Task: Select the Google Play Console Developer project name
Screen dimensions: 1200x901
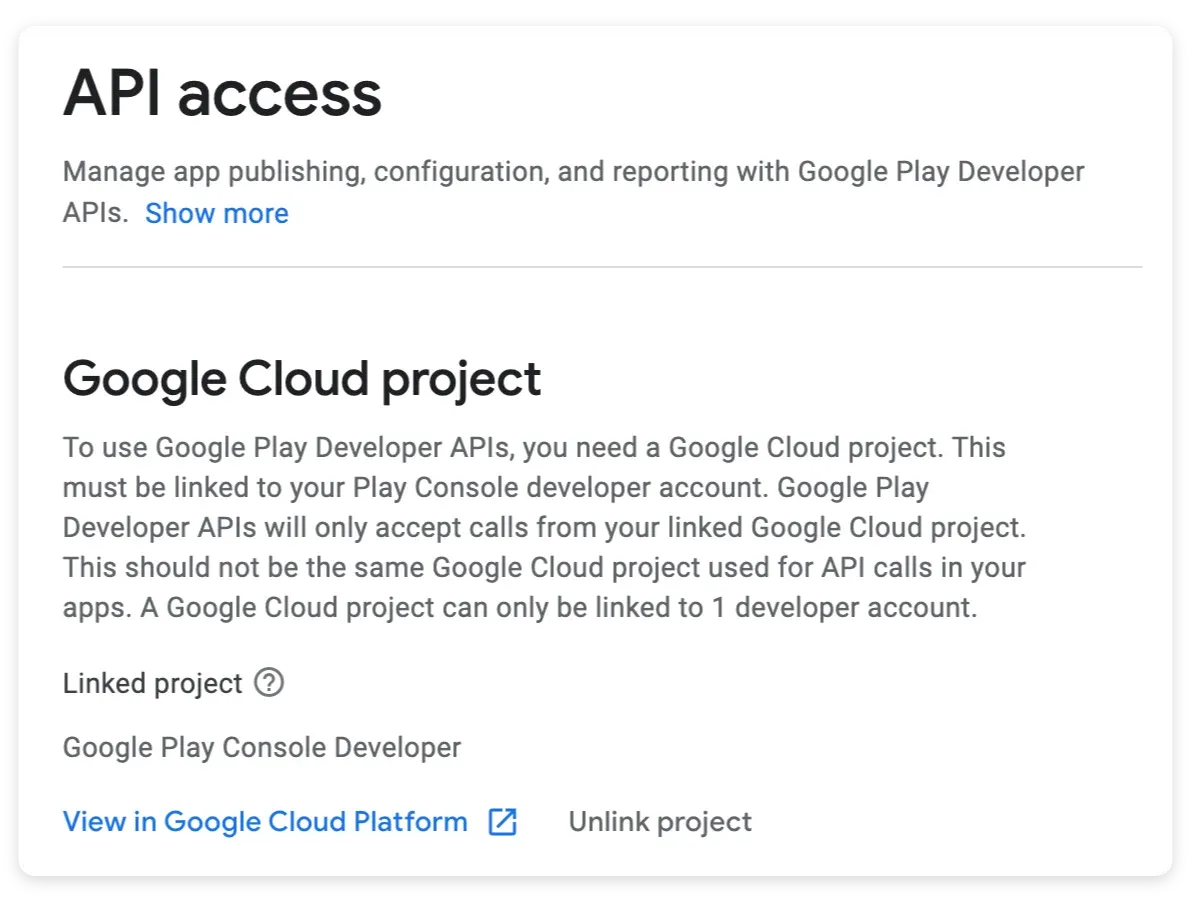Action: 262,747
